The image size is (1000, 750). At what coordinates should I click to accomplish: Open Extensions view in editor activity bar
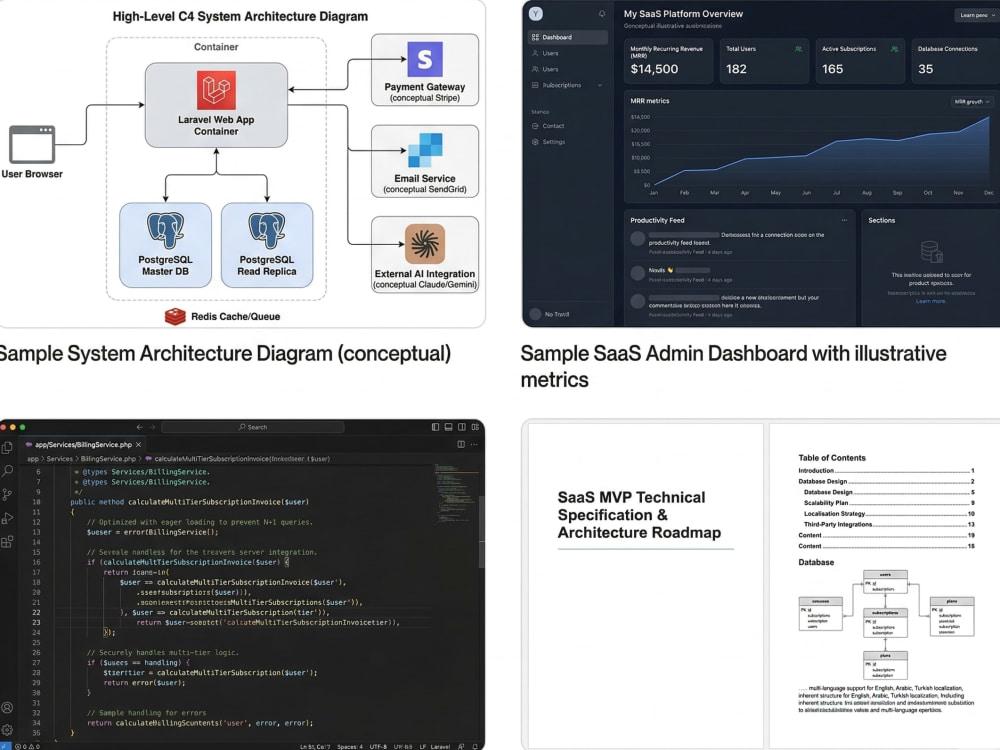[x=7, y=542]
